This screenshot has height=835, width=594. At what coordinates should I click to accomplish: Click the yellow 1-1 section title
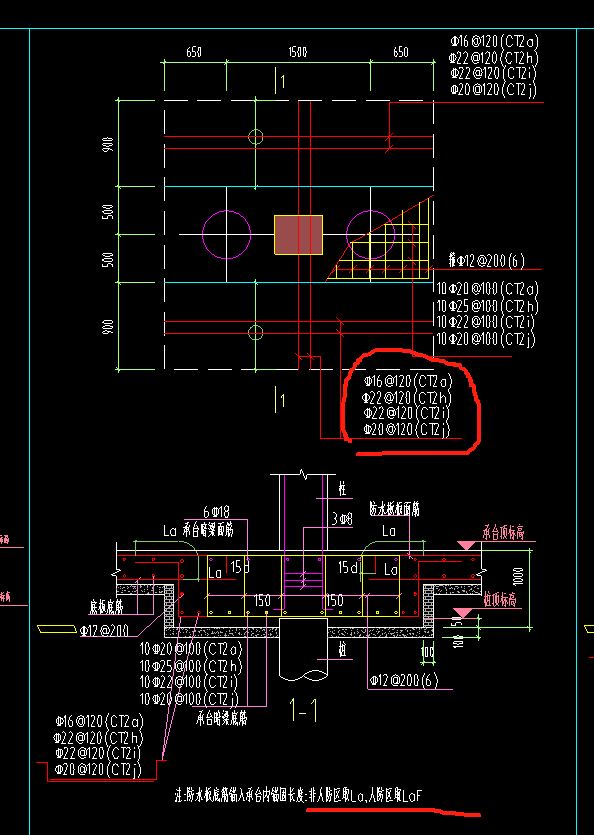304,709
